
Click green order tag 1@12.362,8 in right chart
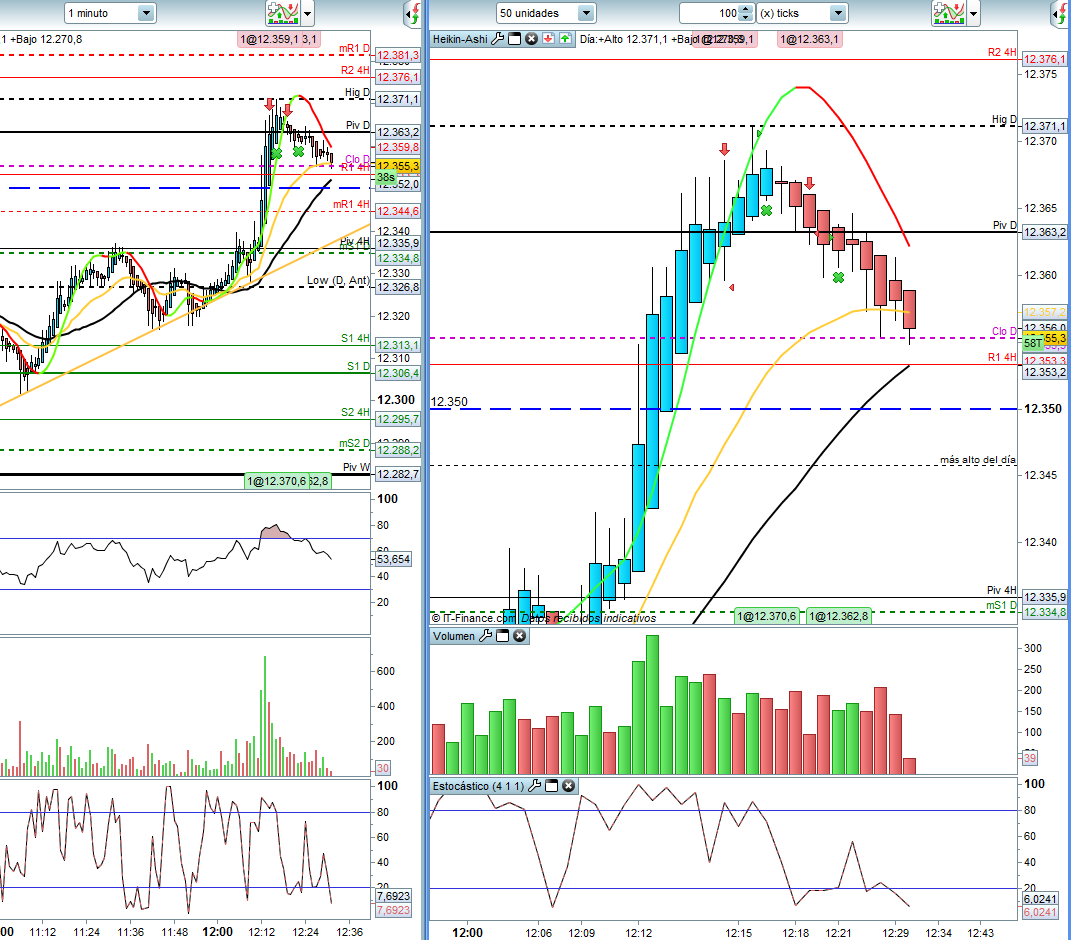[x=839, y=616]
